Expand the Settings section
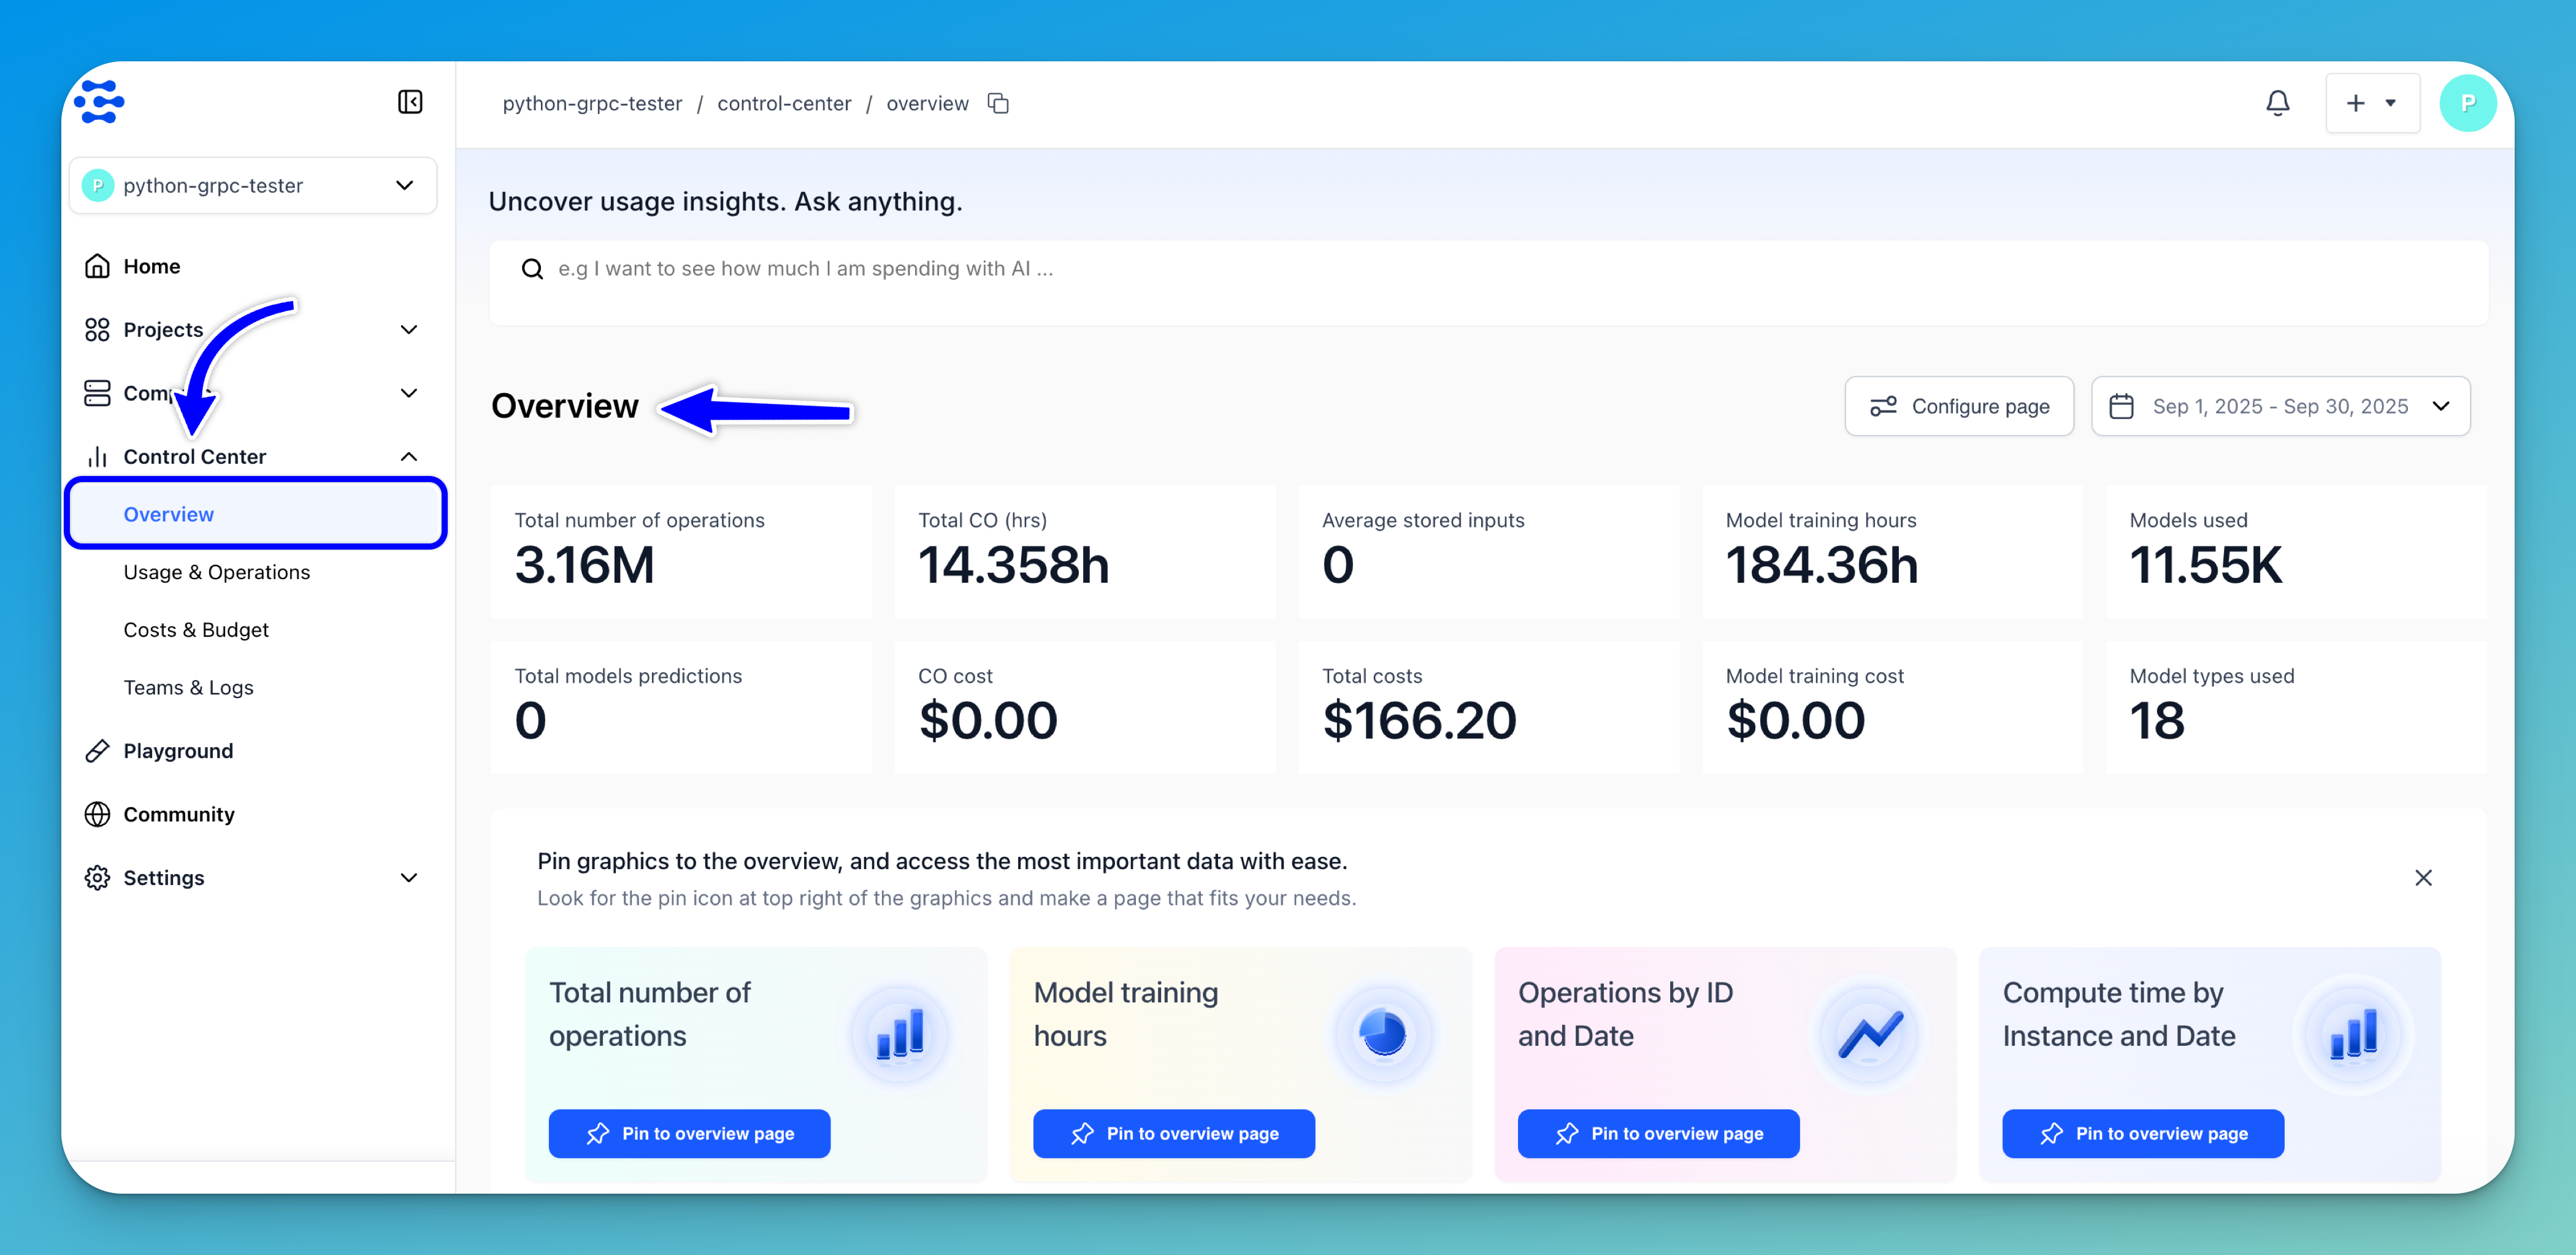Image resolution: width=2576 pixels, height=1255 pixels. pos(408,878)
